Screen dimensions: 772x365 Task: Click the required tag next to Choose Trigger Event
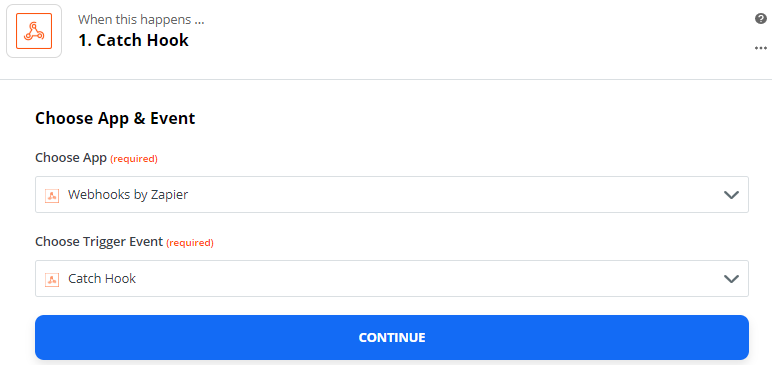(190, 243)
